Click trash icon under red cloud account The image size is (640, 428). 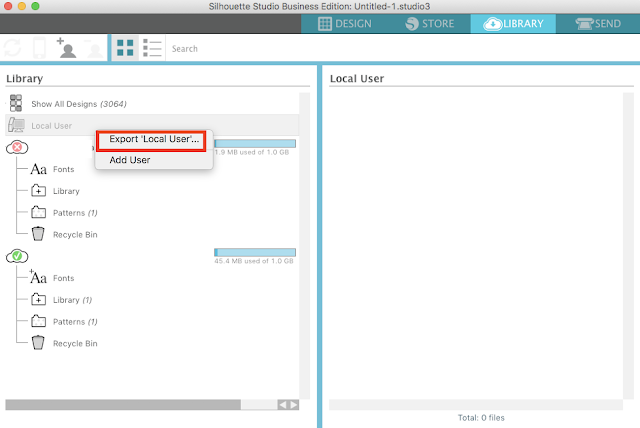(38, 234)
